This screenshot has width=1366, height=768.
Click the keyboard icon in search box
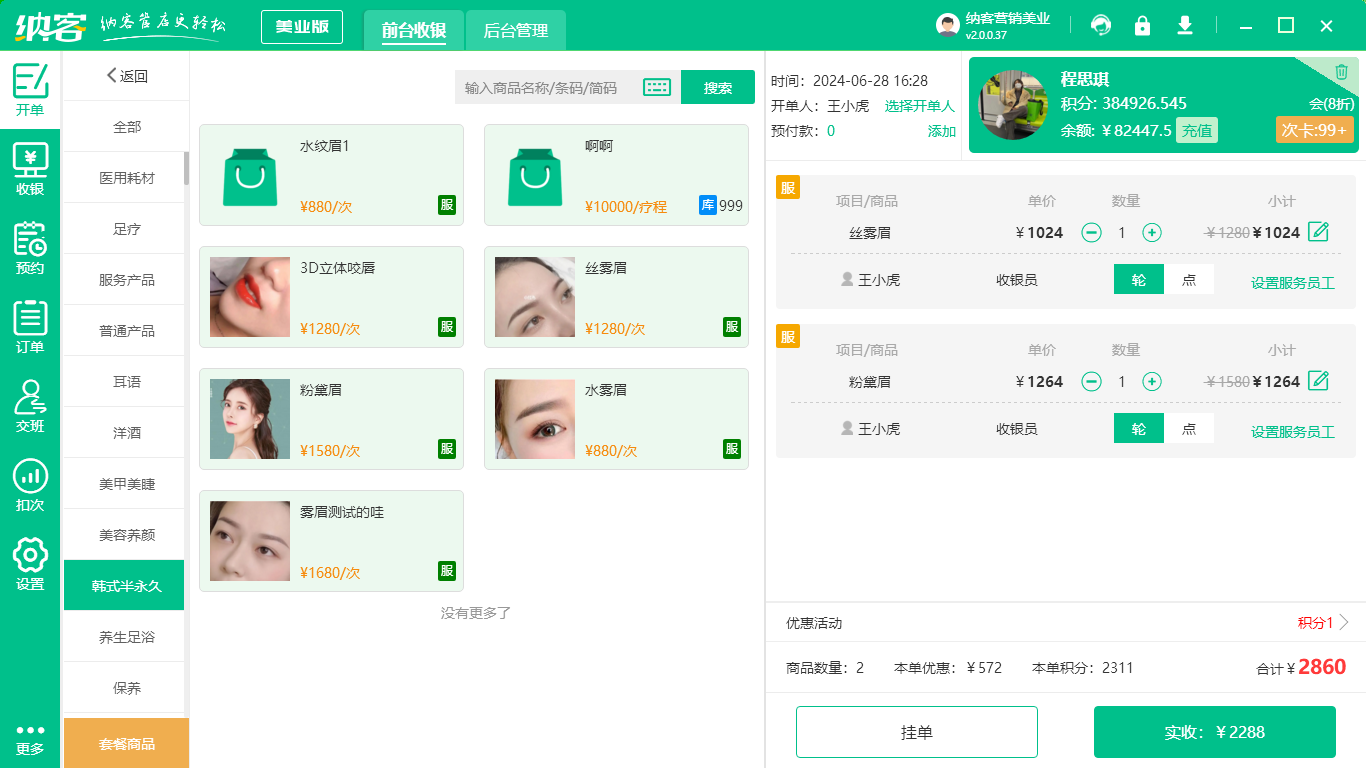[x=657, y=87]
